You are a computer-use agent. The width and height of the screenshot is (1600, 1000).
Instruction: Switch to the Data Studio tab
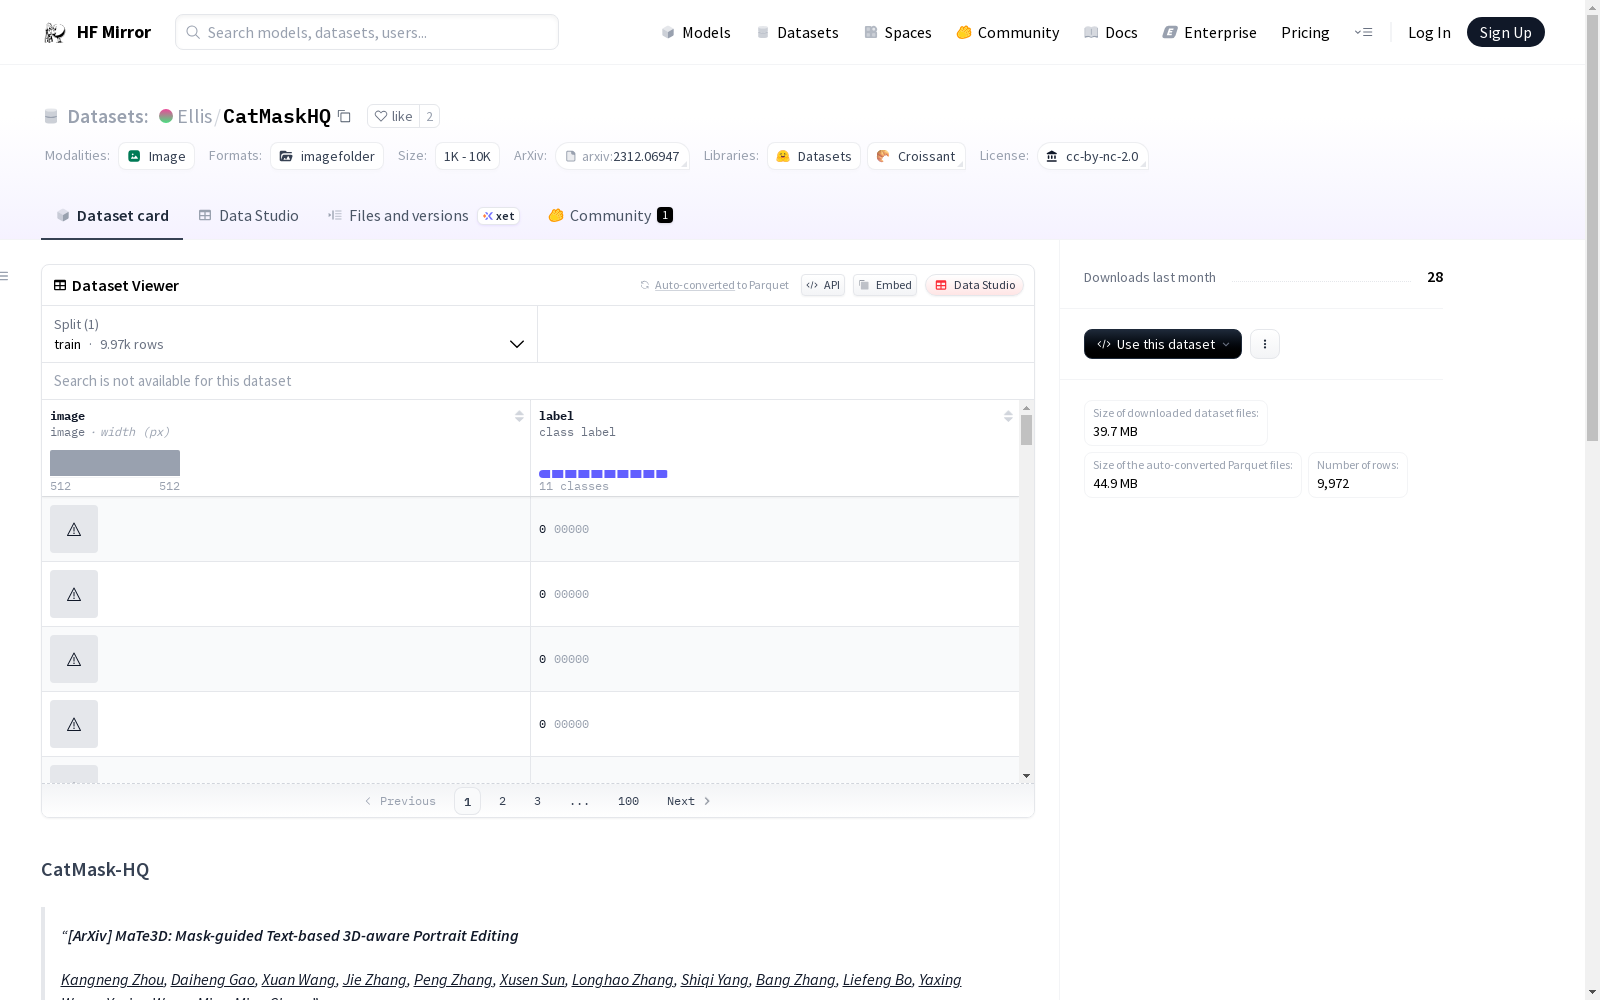(249, 216)
